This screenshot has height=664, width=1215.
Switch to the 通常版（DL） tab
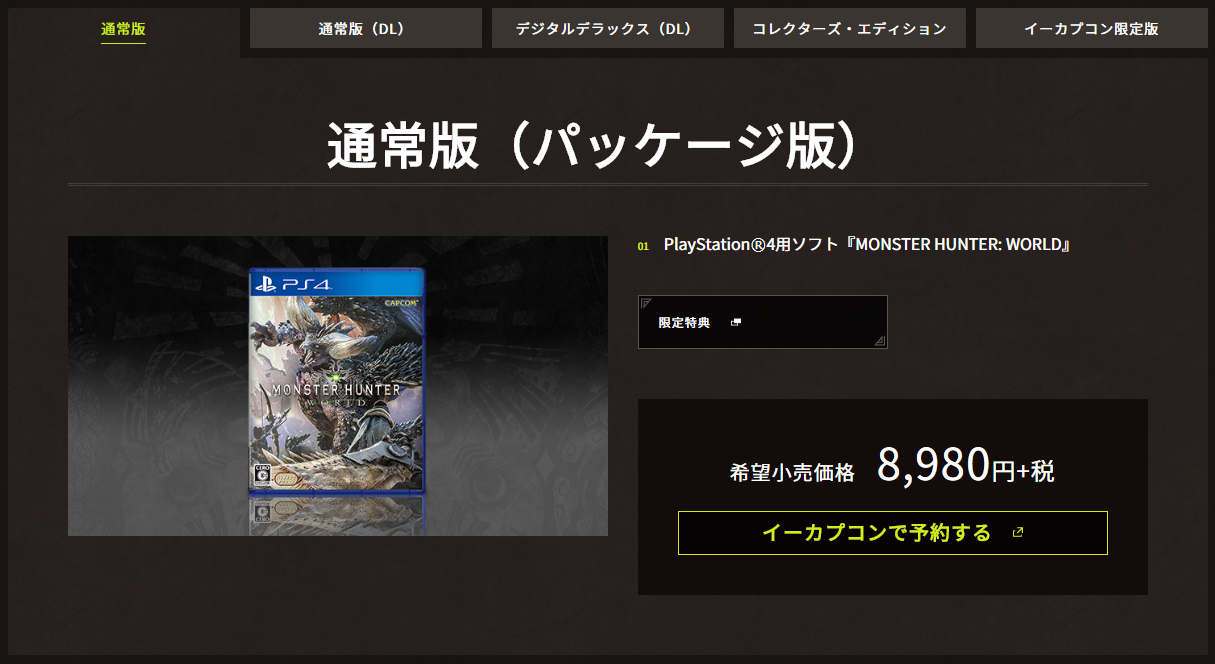(x=366, y=28)
